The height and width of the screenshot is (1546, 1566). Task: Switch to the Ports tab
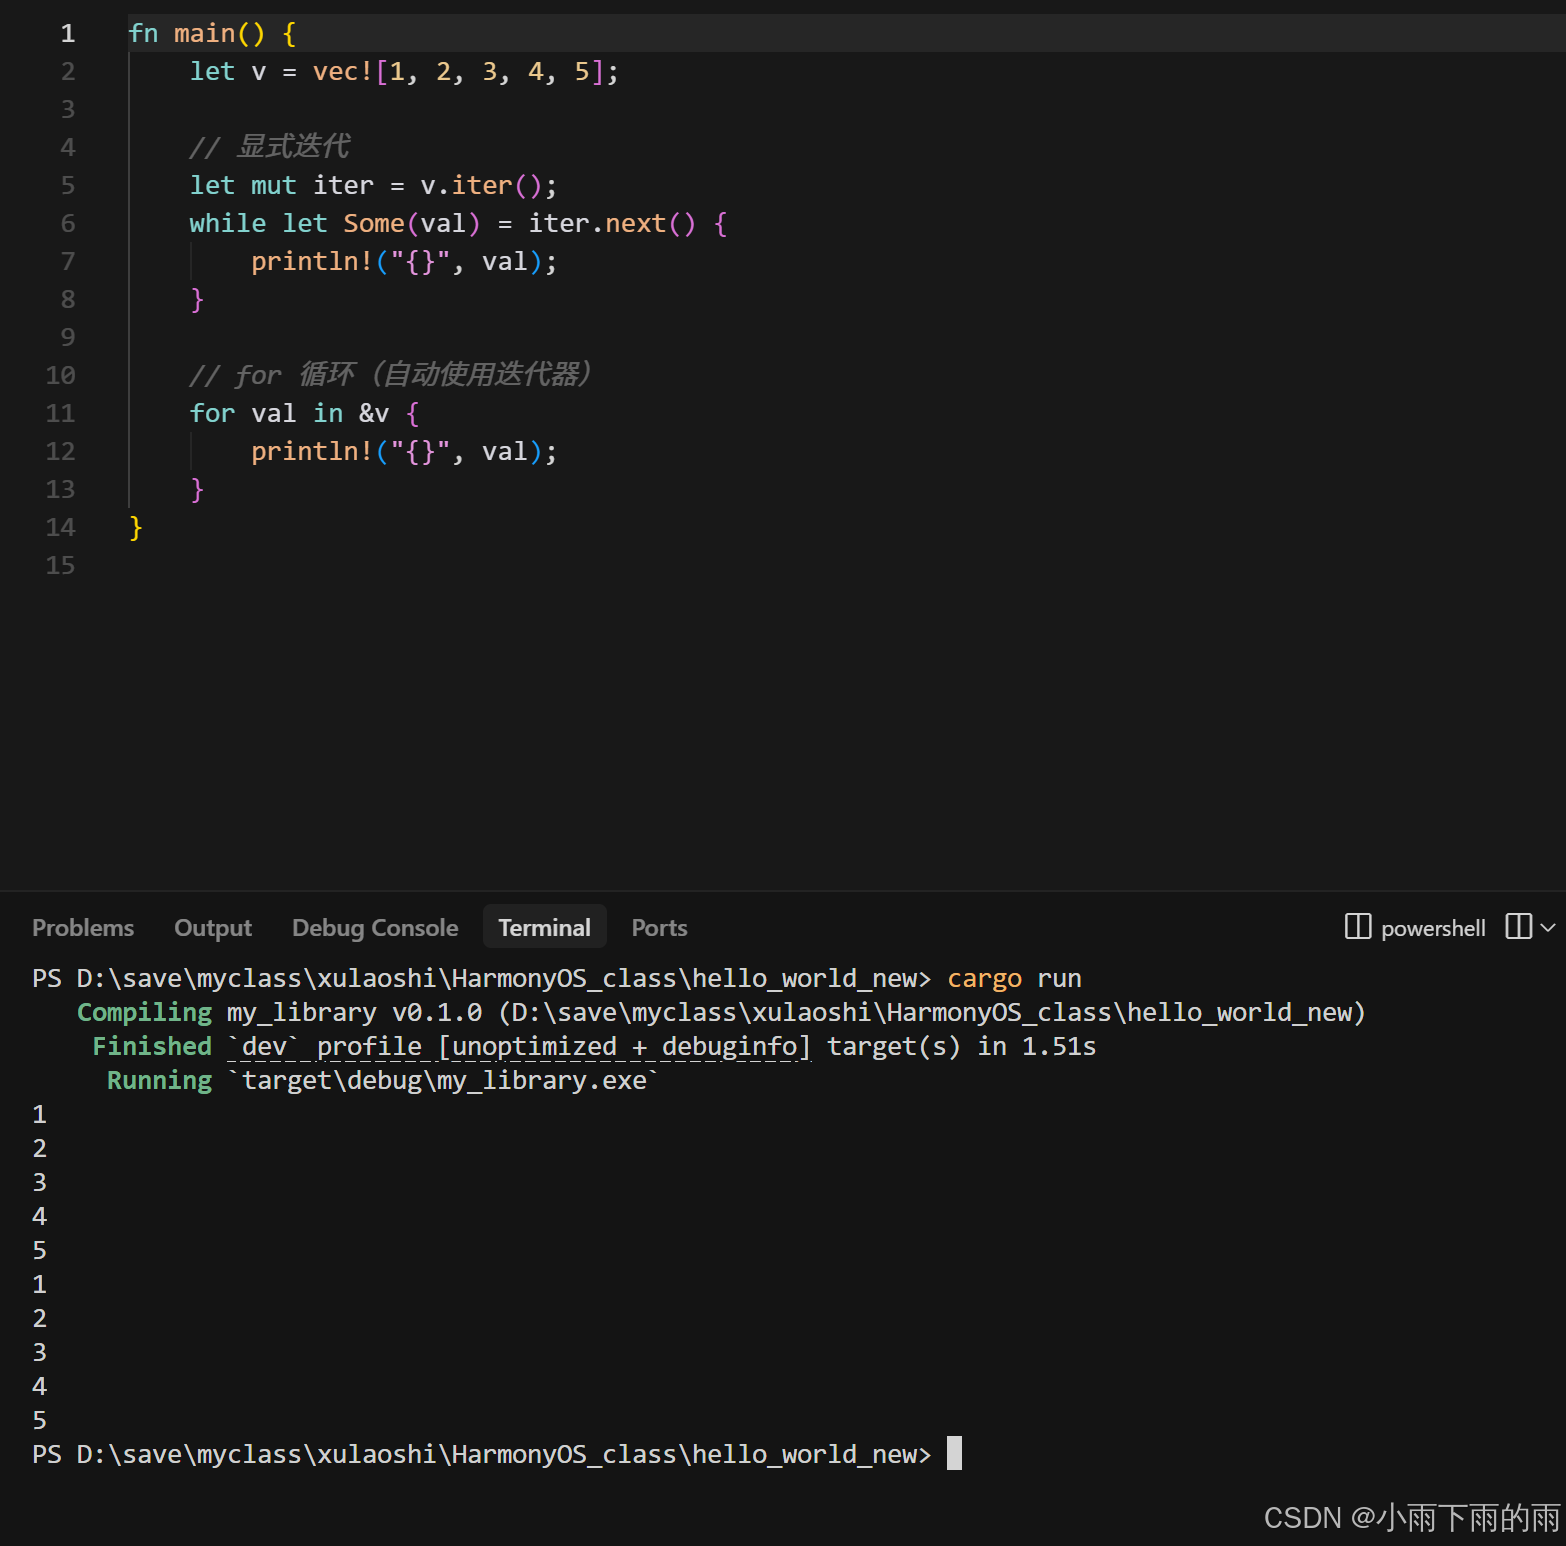point(659,928)
